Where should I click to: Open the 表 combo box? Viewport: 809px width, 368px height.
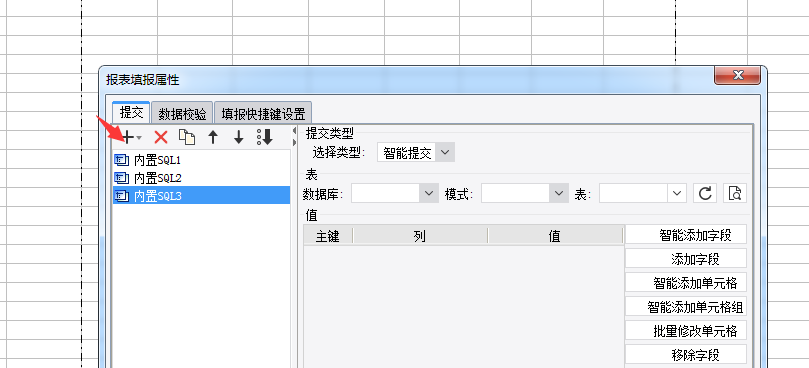642,194
